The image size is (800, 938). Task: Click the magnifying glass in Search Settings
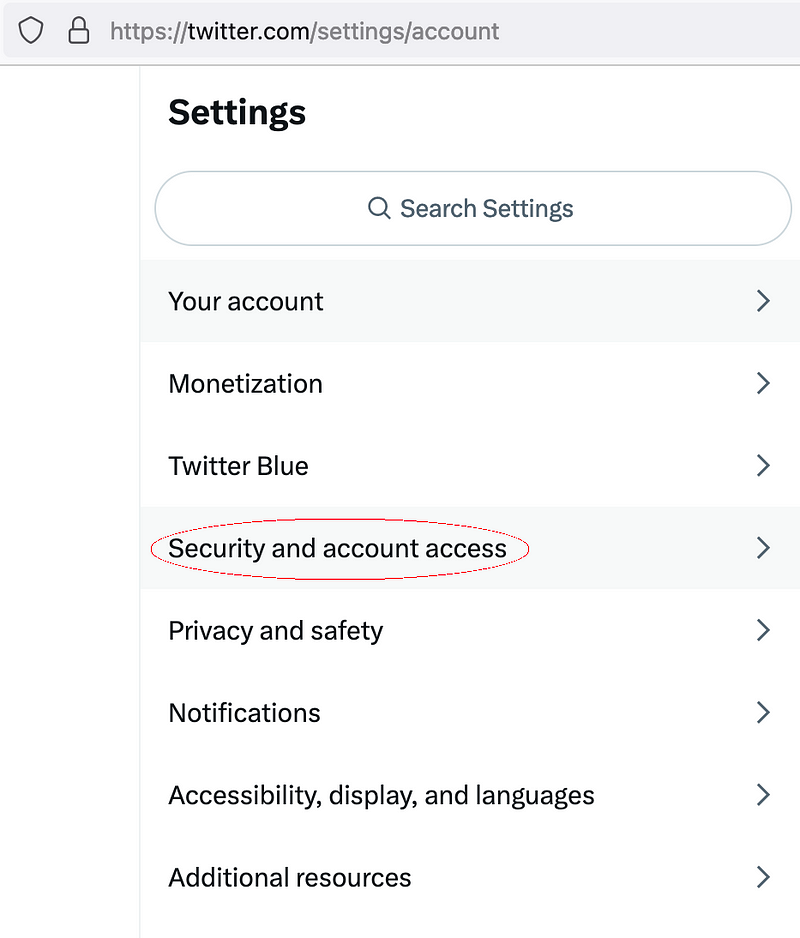[379, 208]
